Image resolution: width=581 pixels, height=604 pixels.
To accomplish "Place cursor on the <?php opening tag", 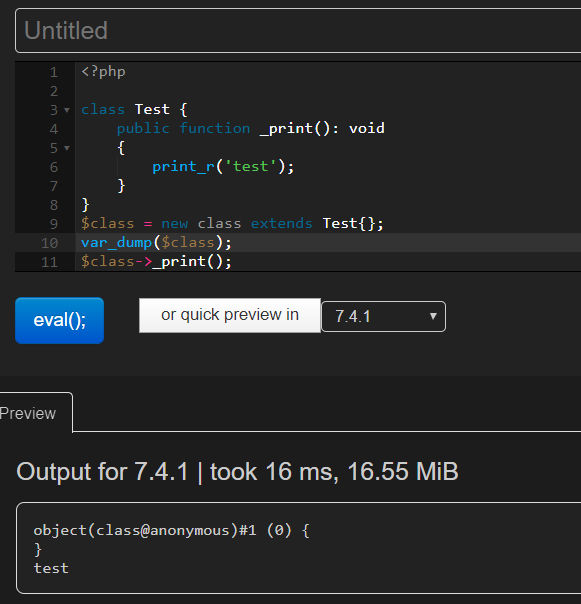I will 103,72.
